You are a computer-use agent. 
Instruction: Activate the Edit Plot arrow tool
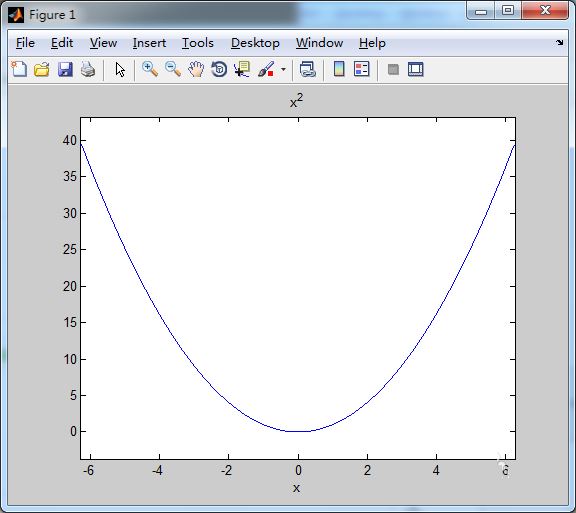[120, 69]
